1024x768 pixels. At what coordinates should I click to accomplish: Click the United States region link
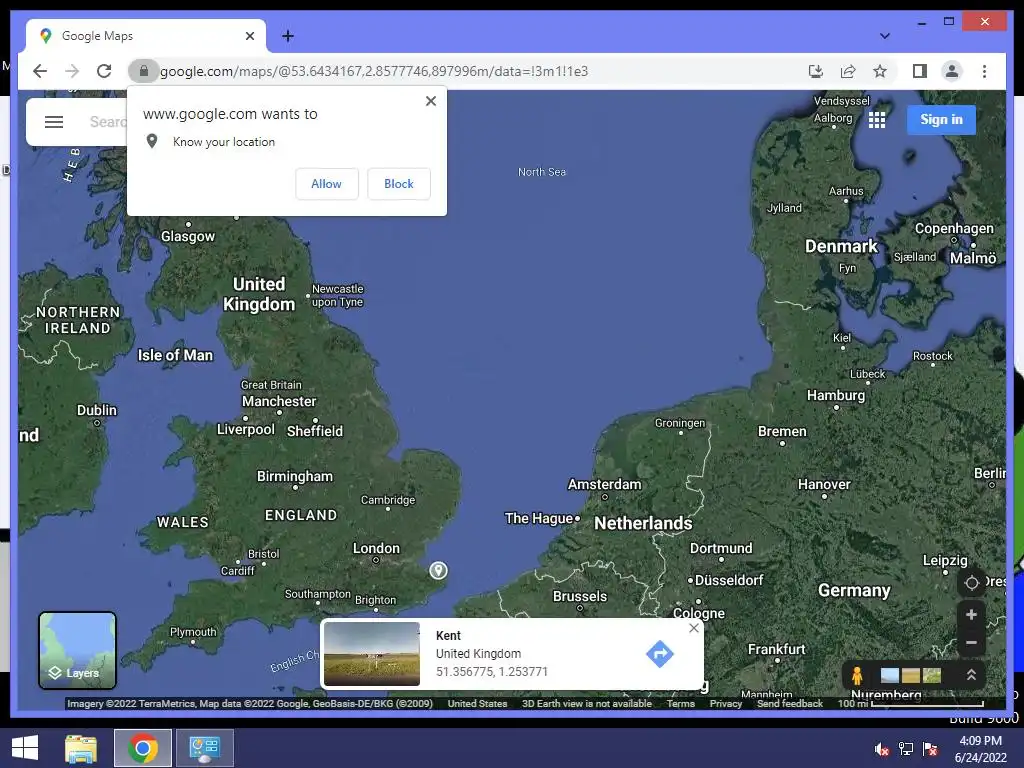(x=477, y=703)
